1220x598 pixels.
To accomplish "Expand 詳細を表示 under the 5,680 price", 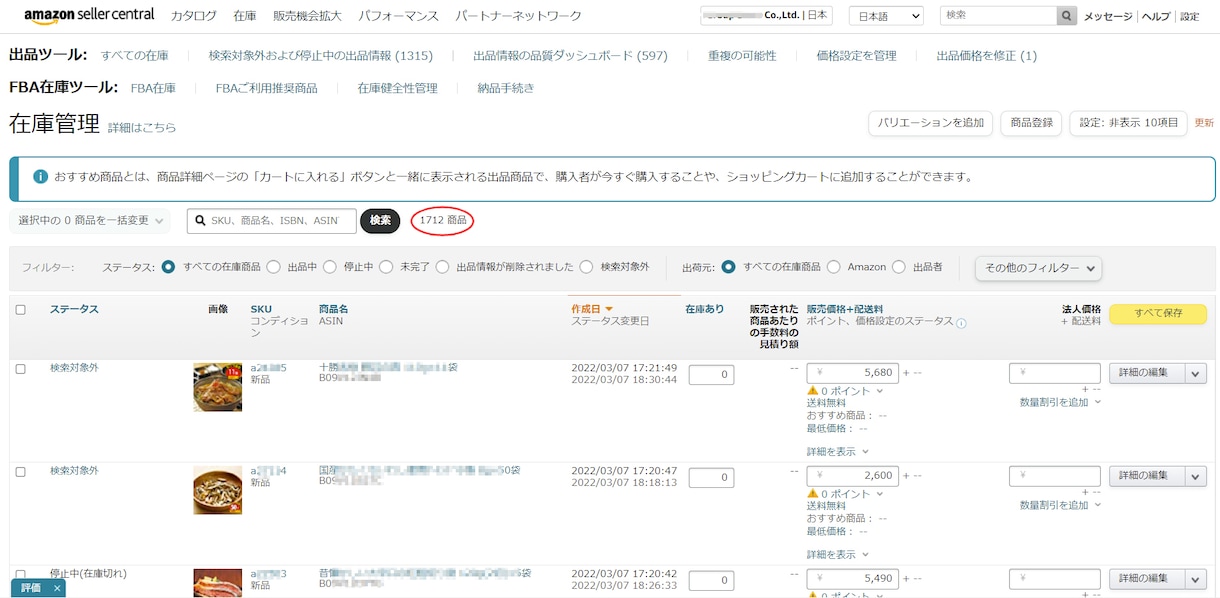I will click(x=838, y=451).
